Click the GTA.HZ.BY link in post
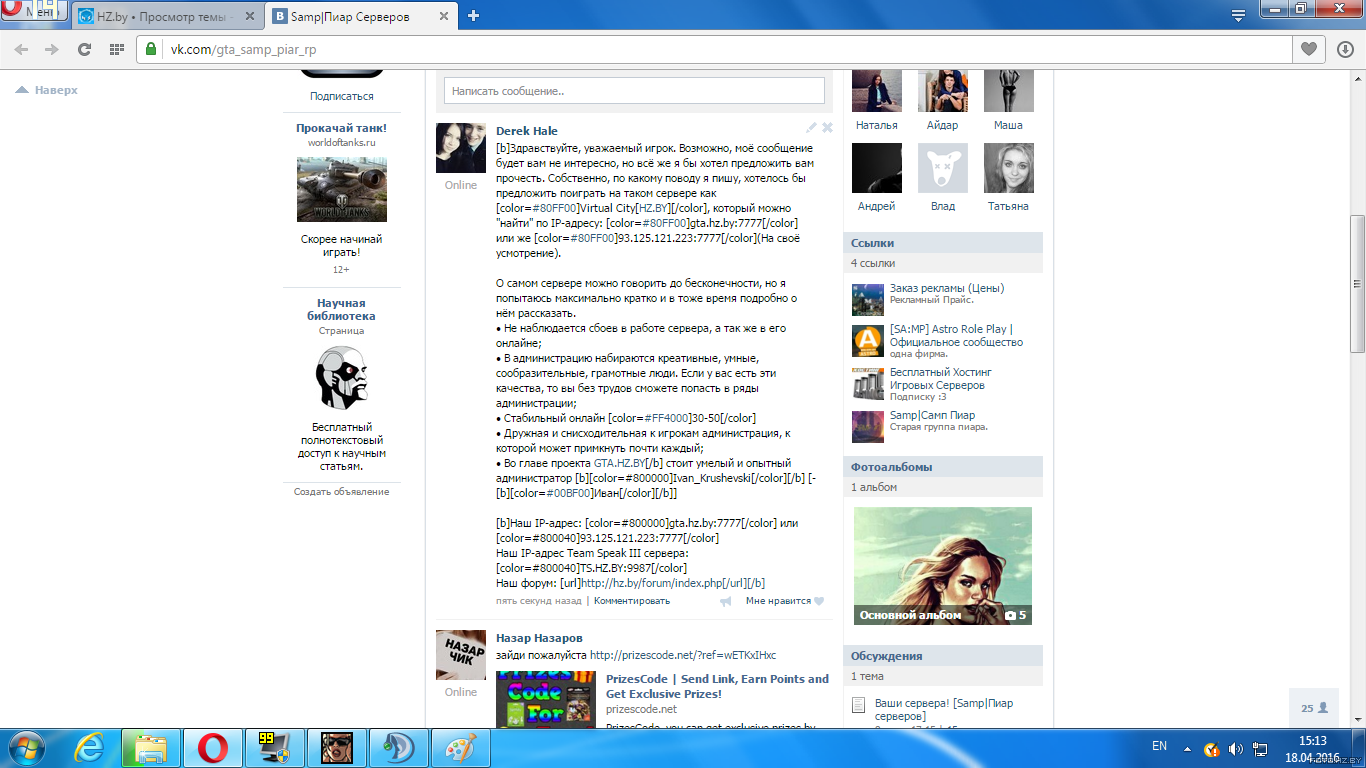Viewport: 1366px width, 768px height. click(x=619, y=463)
